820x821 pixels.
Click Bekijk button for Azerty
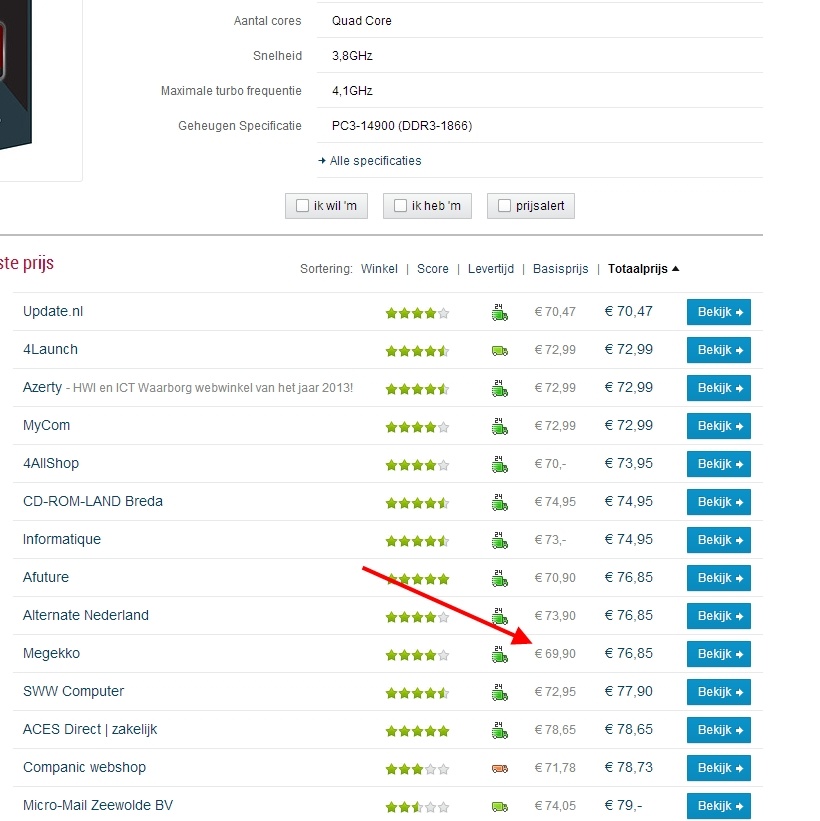click(718, 388)
